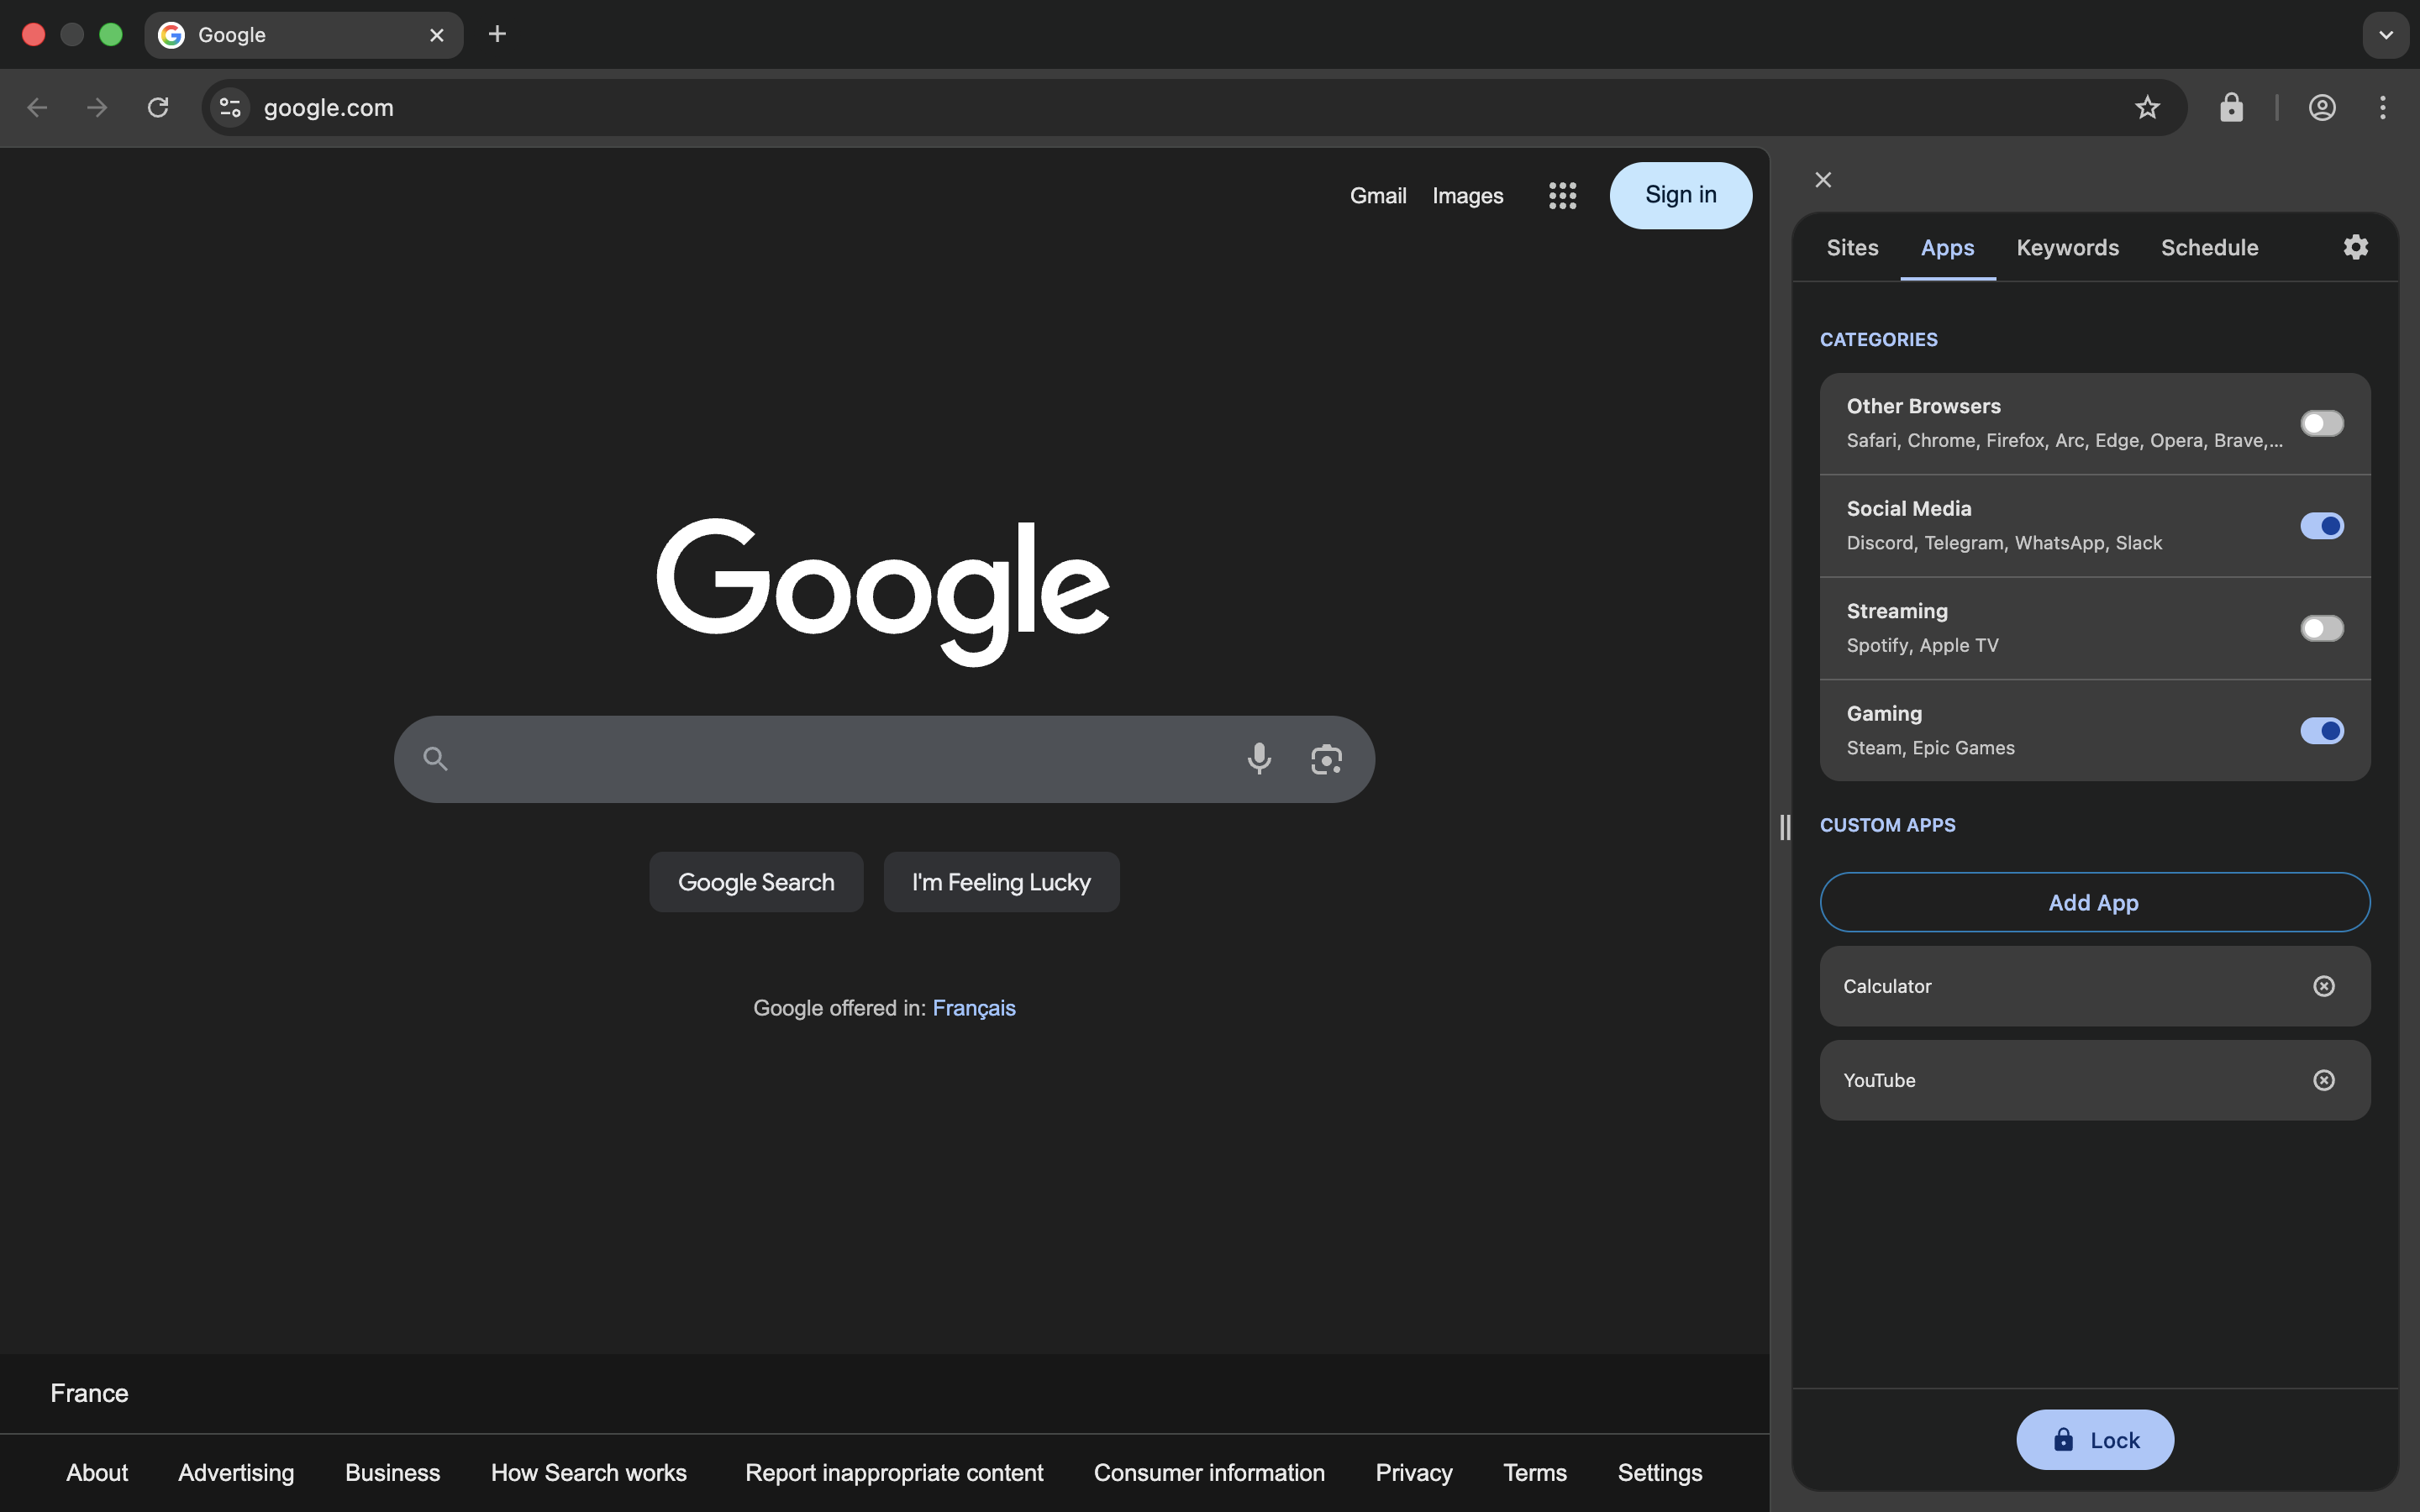Click the magnifier icon in search box
The height and width of the screenshot is (1512, 2420).
pos(435,759)
